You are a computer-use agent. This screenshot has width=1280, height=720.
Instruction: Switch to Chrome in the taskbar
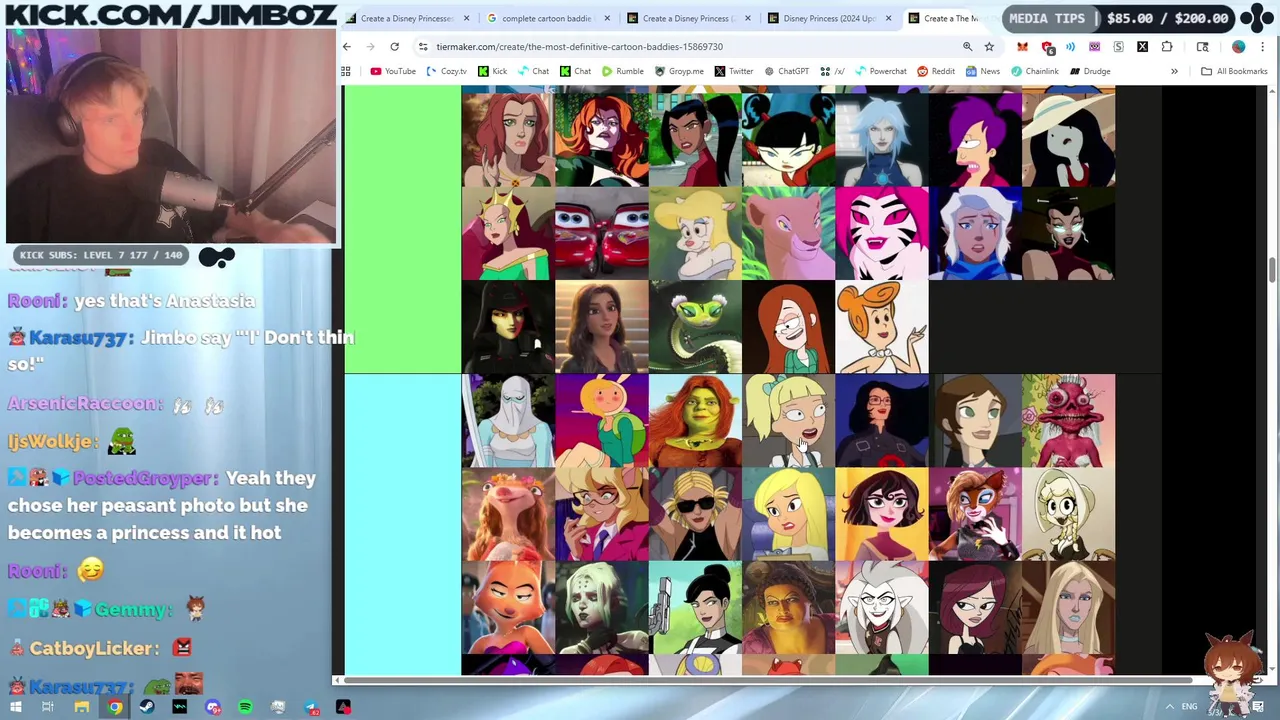click(115, 707)
